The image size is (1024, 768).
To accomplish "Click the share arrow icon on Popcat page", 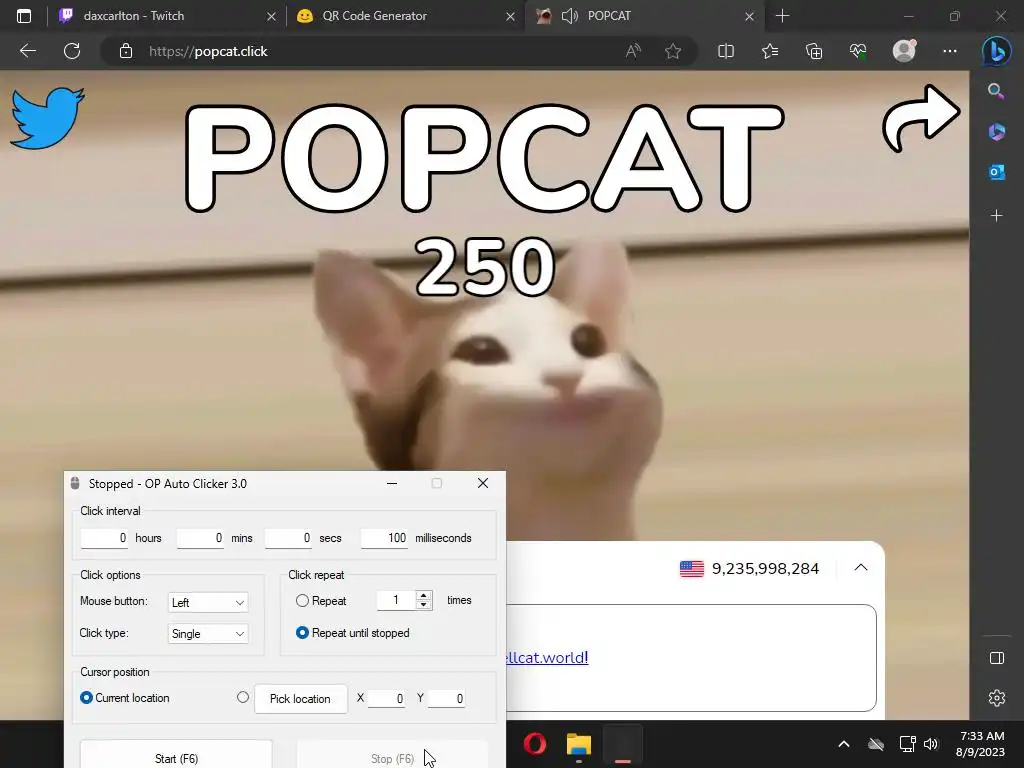I will (x=921, y=119).
